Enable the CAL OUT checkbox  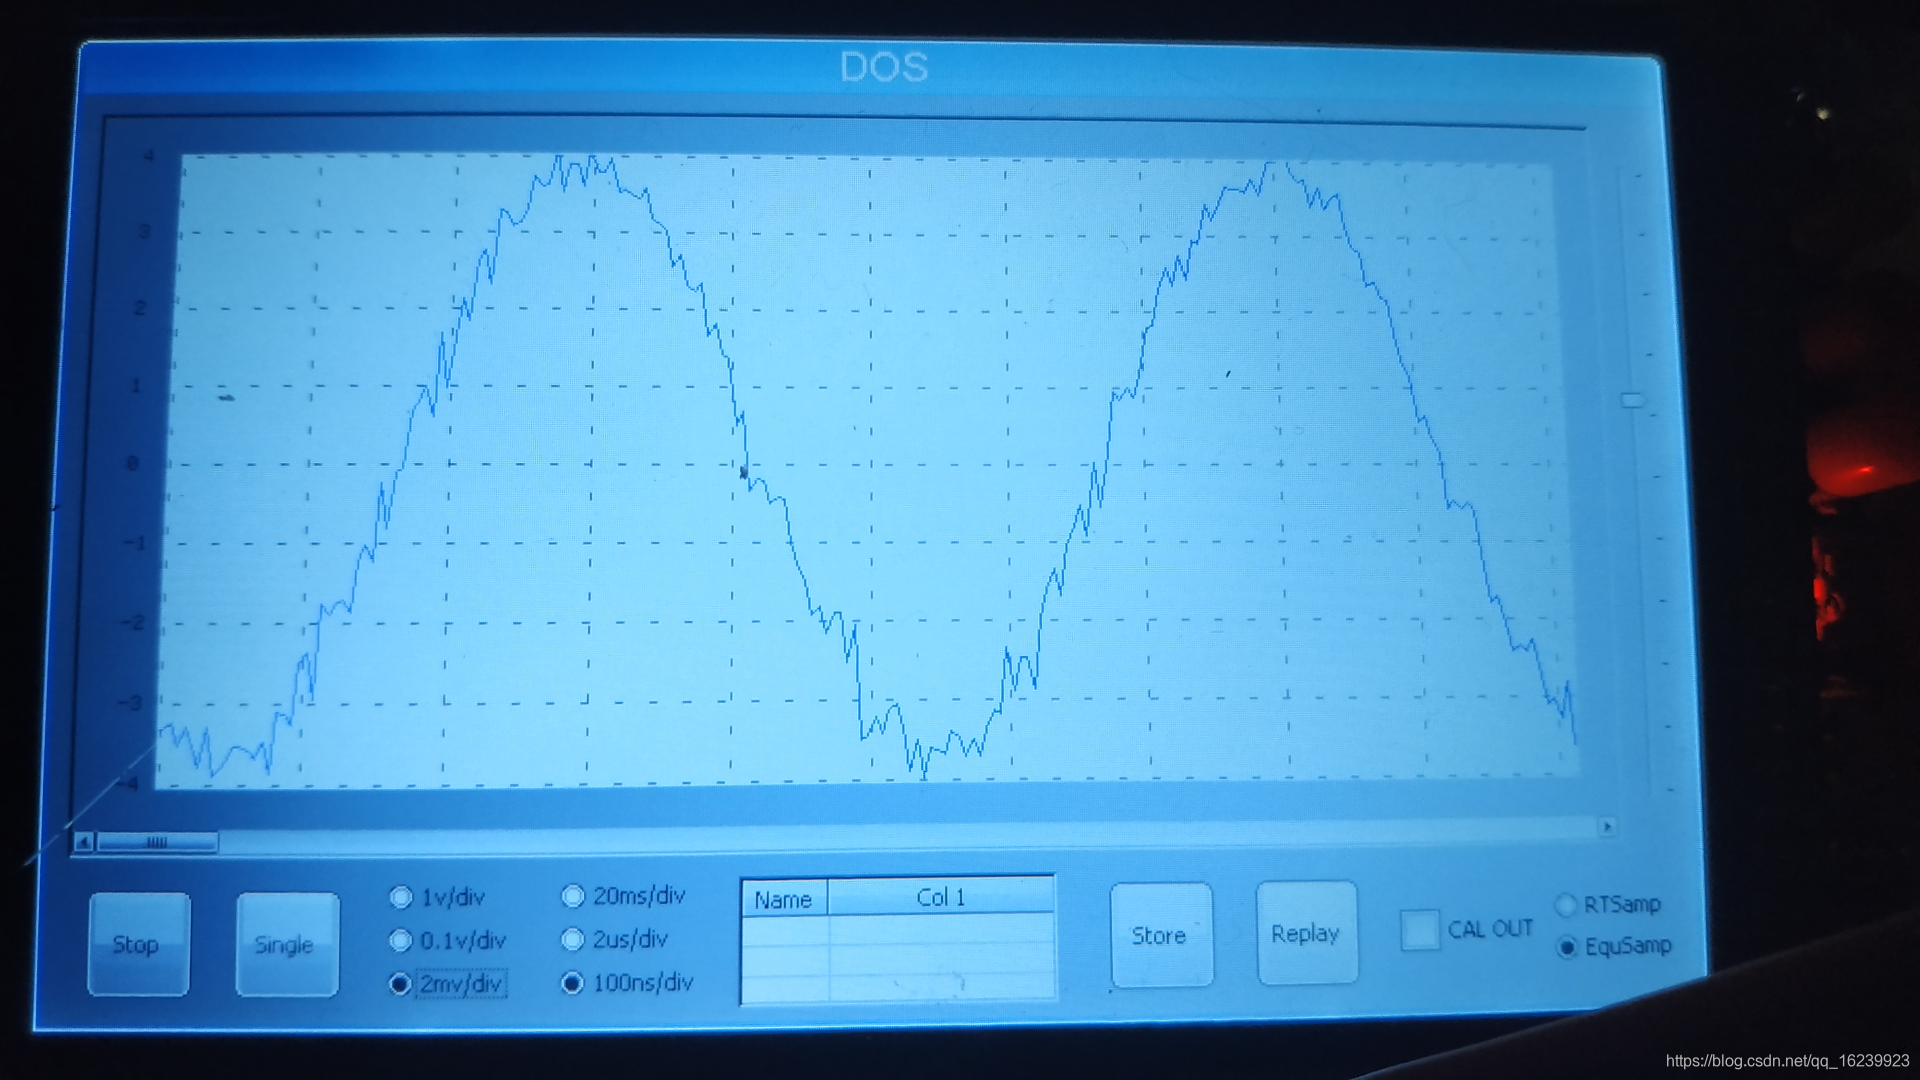coord(1419,930)
